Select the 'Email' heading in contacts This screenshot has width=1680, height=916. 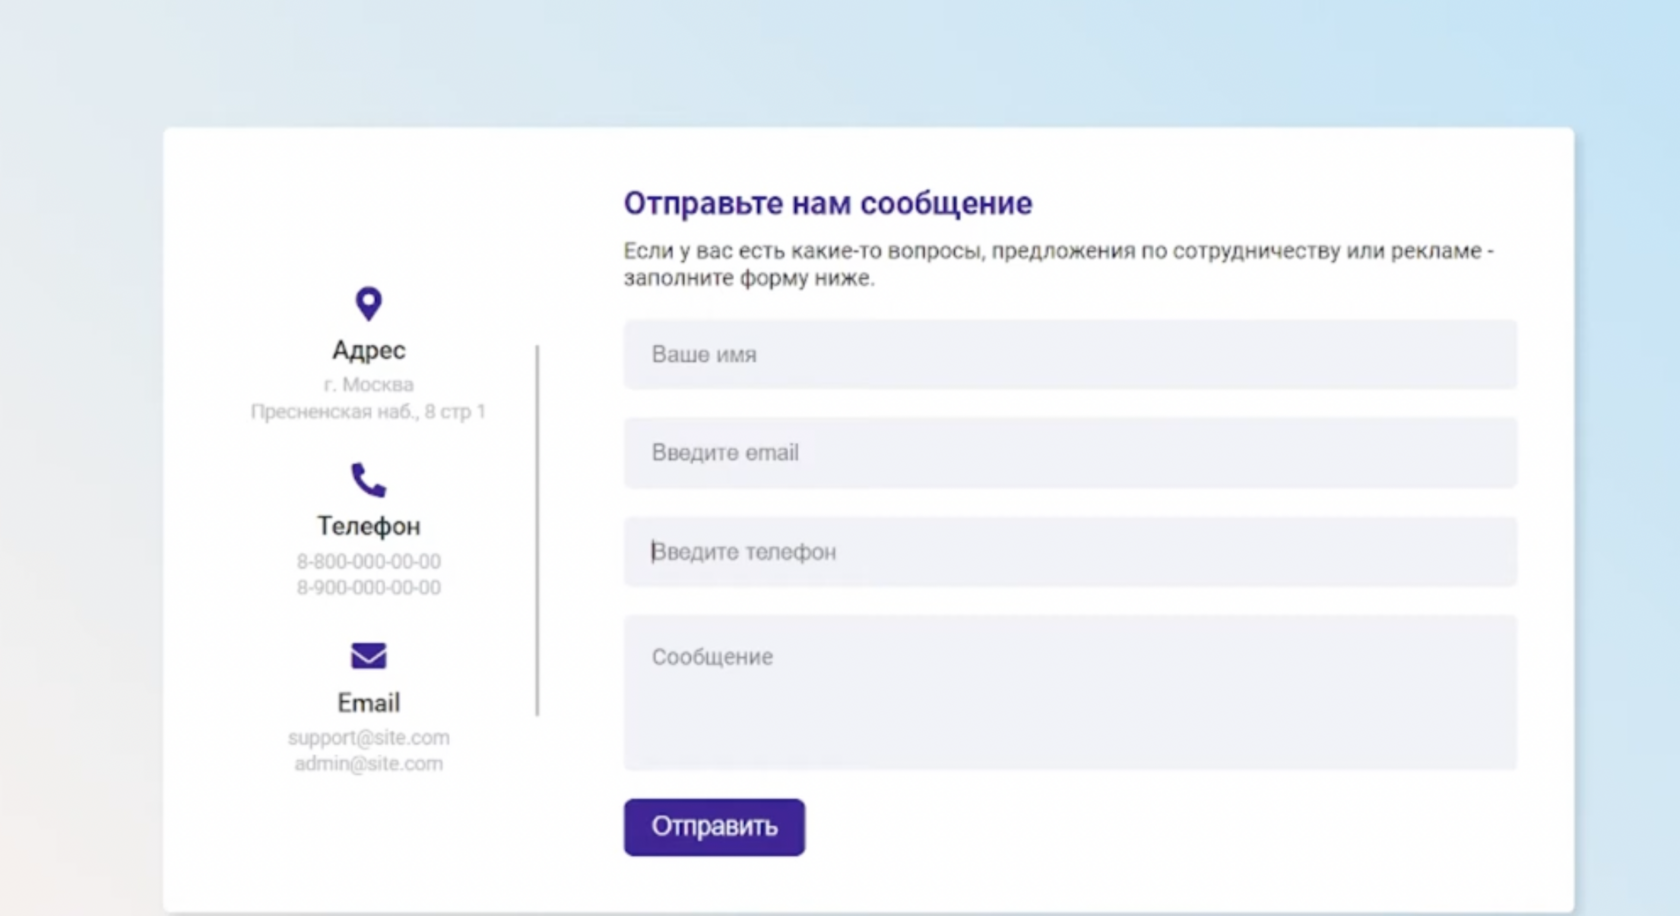coord(368,703)
